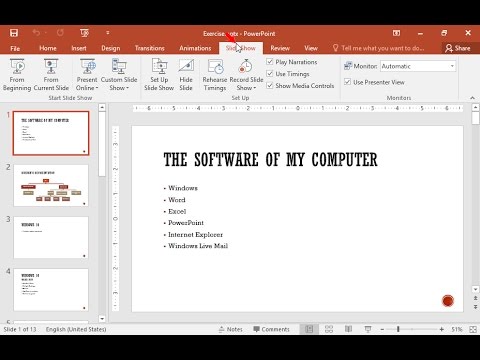Toggle Show Media Controls checkbox
This screenshot has height=360, width=480.
270,86
